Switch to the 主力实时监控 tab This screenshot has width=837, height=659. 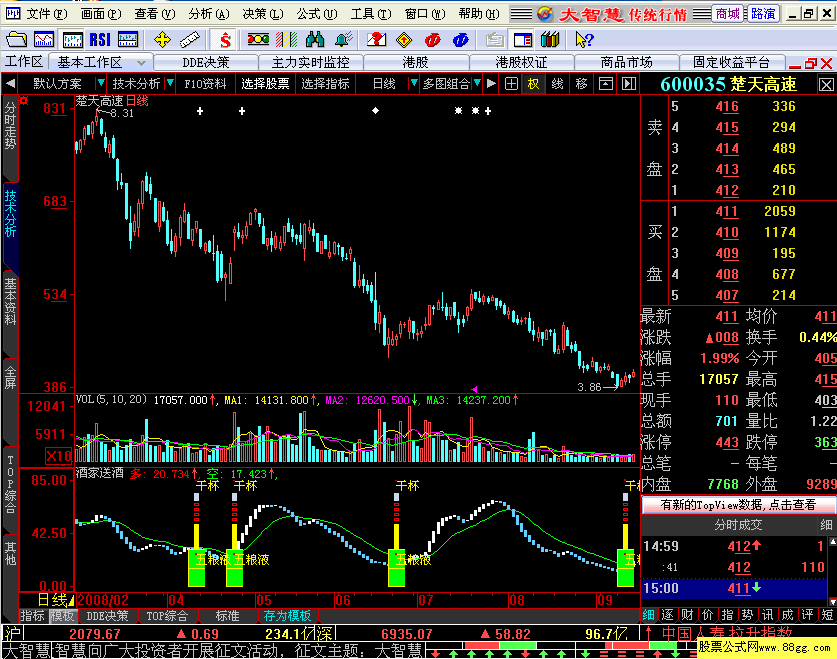311,62
